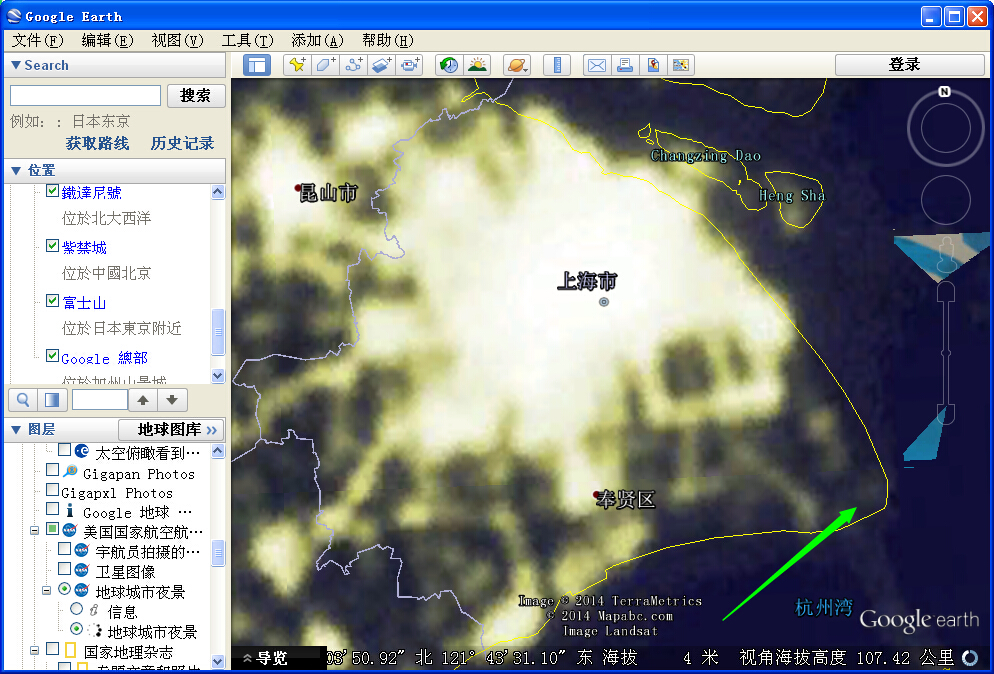
Task: Open the planet switcher dropdown
Action: pos(517,65)
